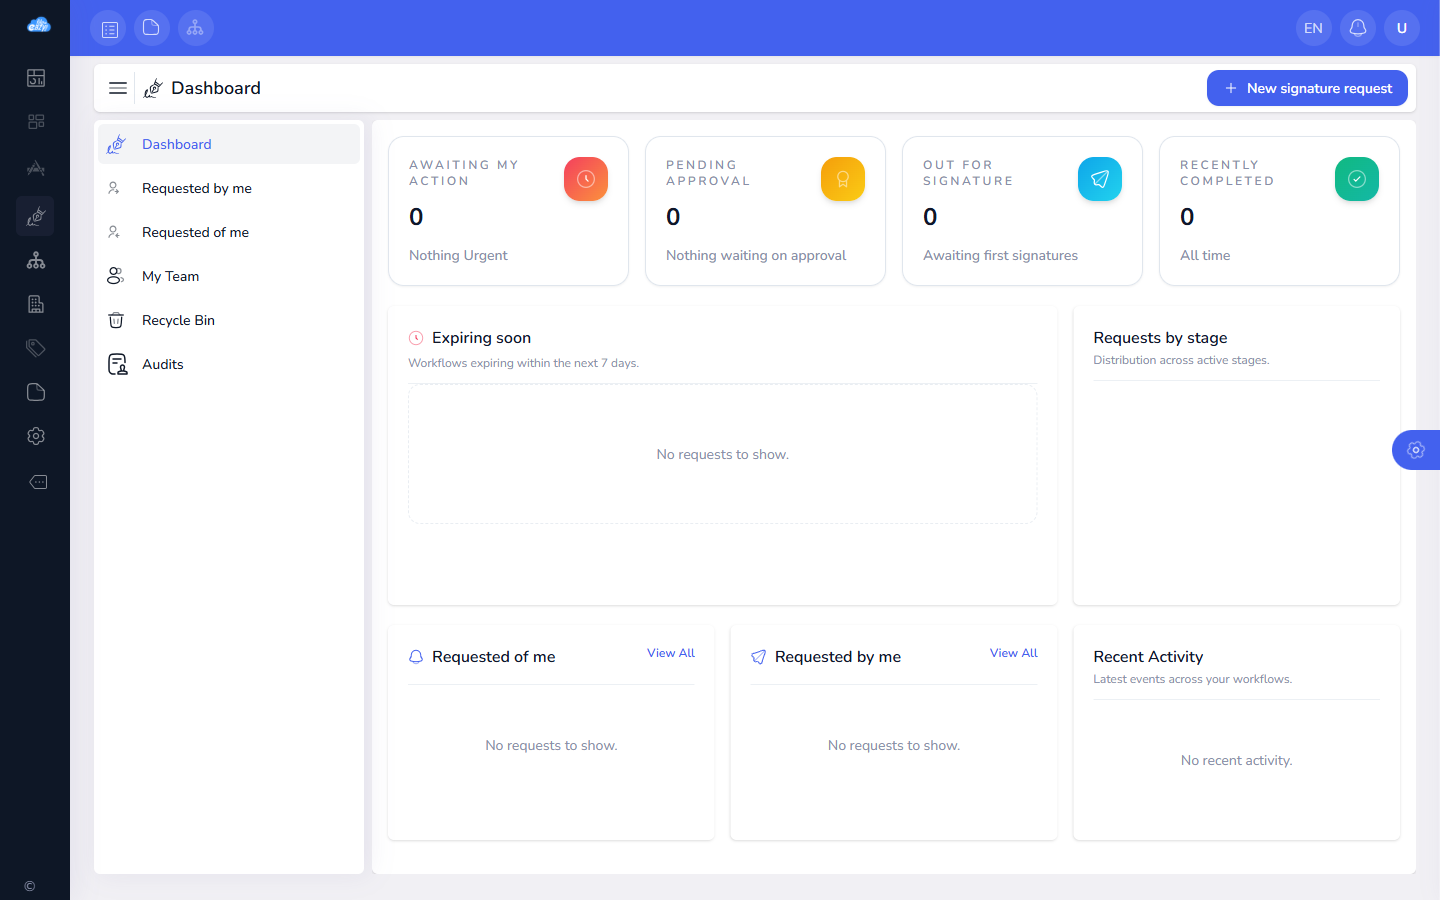The height and width of the screenshot is (900, 1440).
Task: Click the copyright symbol at the sidebar bottom
Action: 30,886
